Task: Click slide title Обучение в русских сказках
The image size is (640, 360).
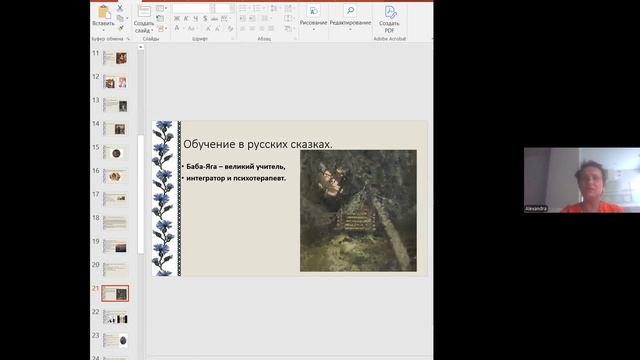Action: (x=258, y=144)
